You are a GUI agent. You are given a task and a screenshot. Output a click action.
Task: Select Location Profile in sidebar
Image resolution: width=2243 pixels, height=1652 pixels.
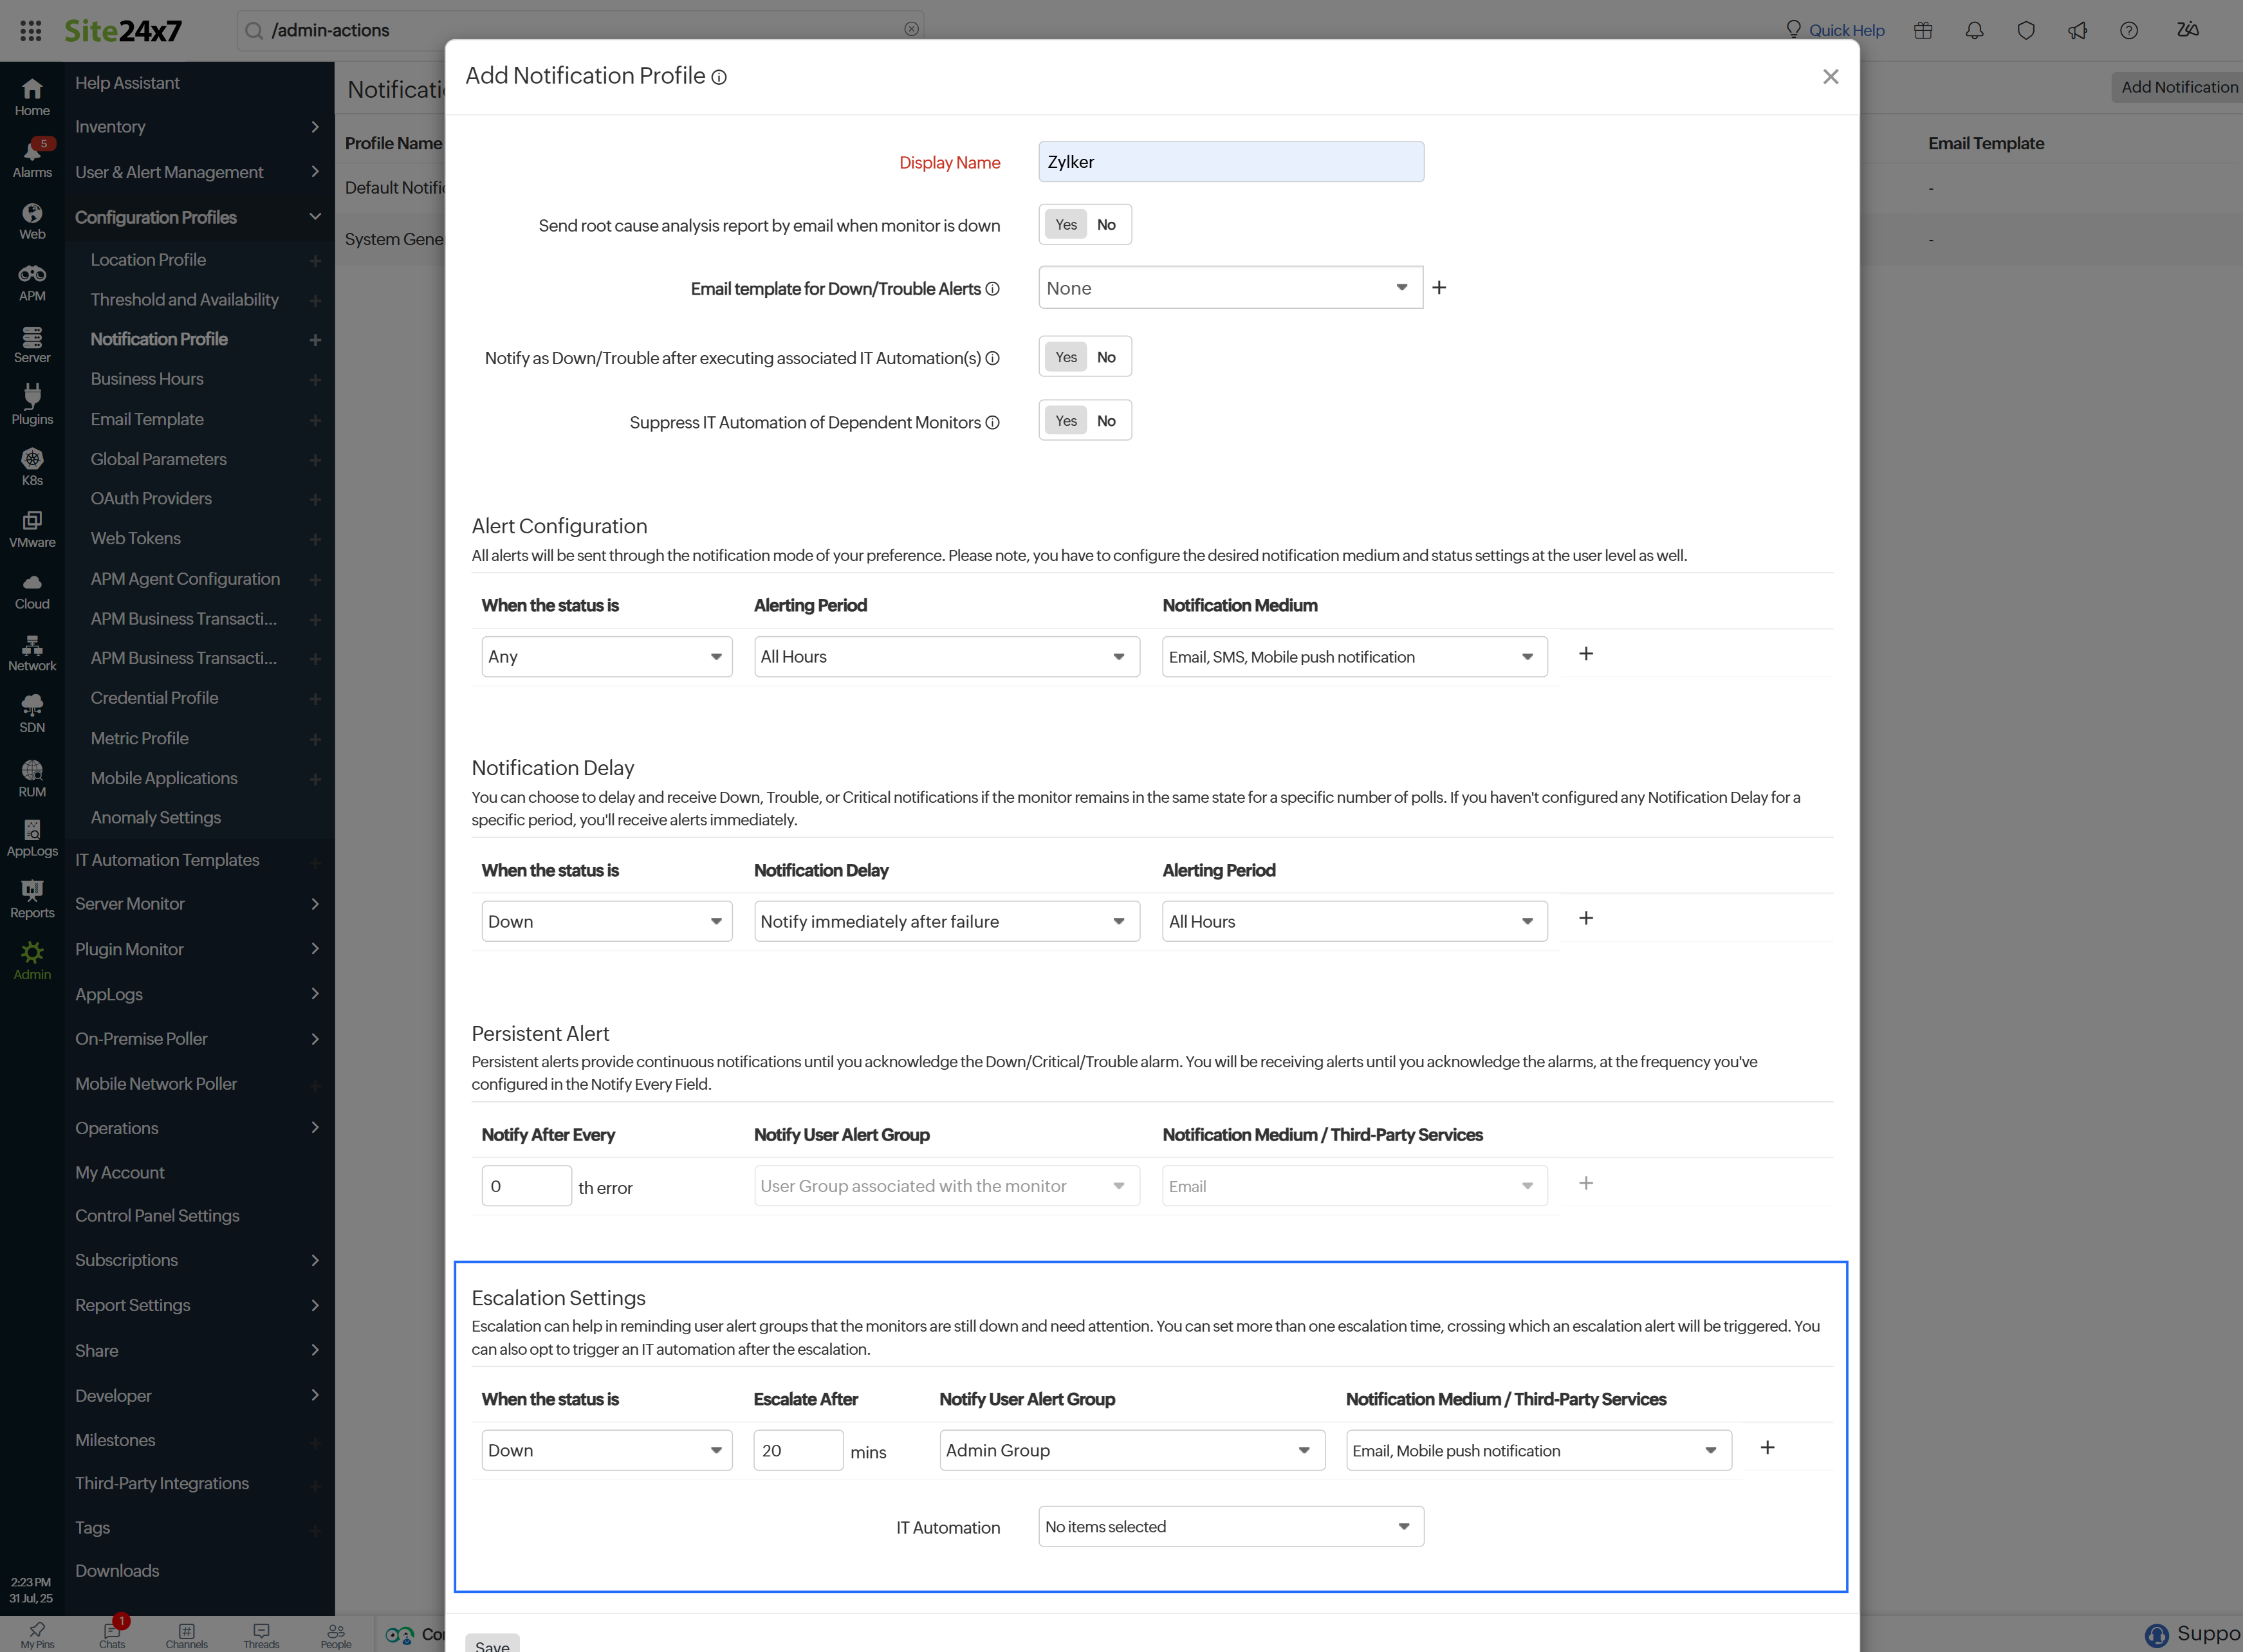point(148,259)
